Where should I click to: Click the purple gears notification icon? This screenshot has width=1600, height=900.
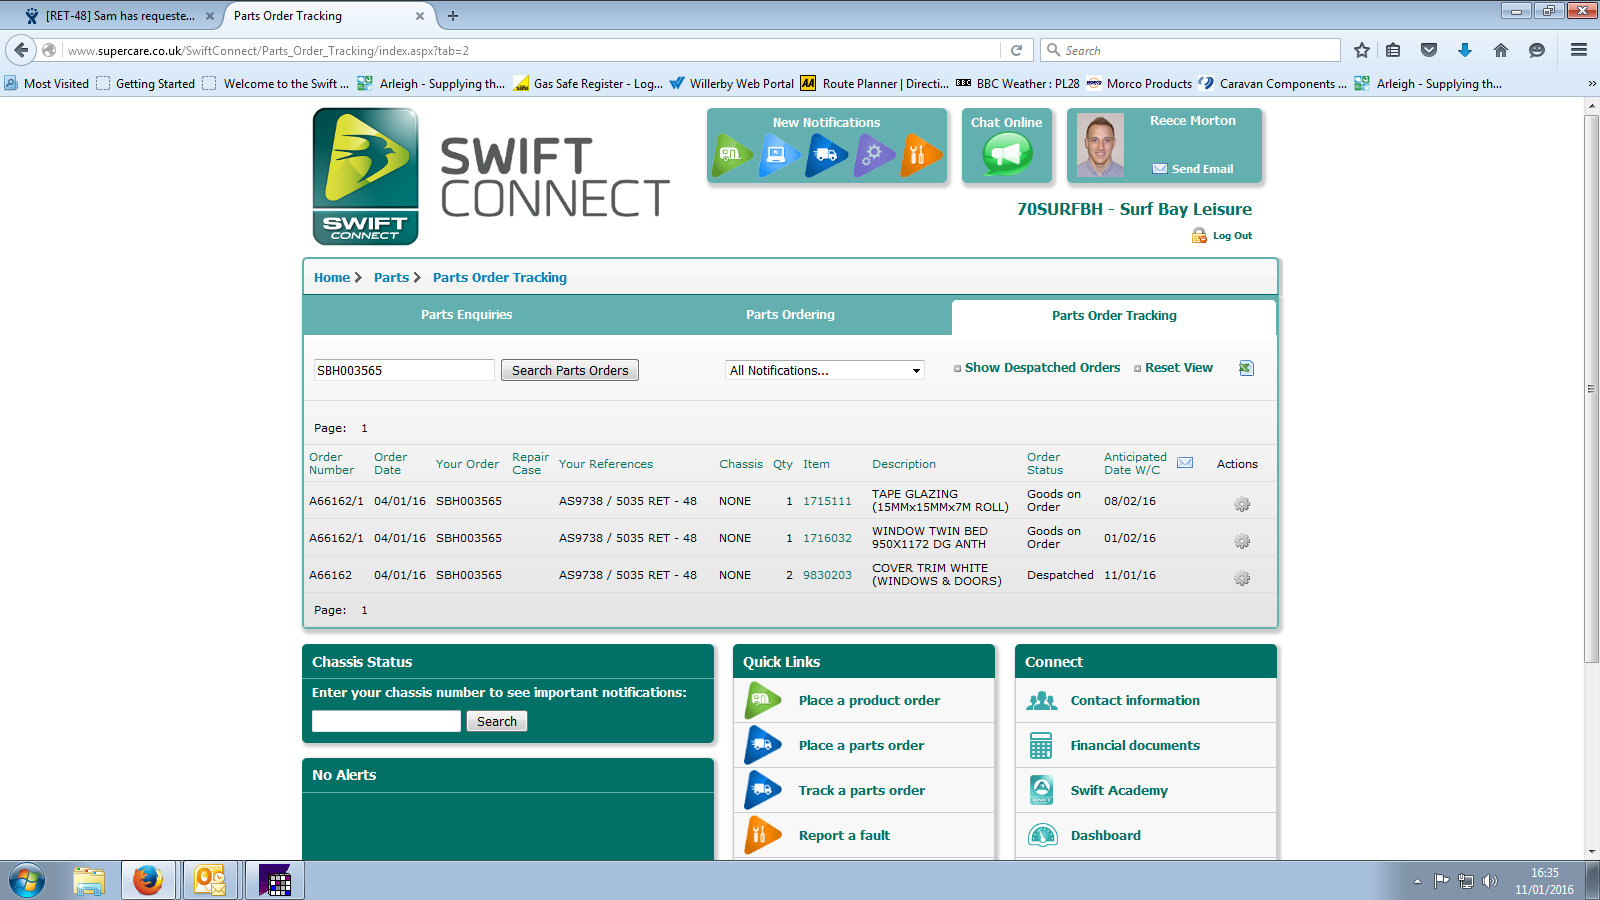873,155
